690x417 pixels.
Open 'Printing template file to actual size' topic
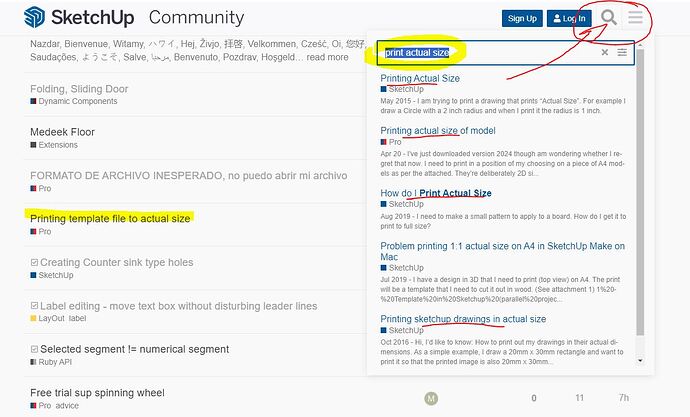(x=110, y=219)
